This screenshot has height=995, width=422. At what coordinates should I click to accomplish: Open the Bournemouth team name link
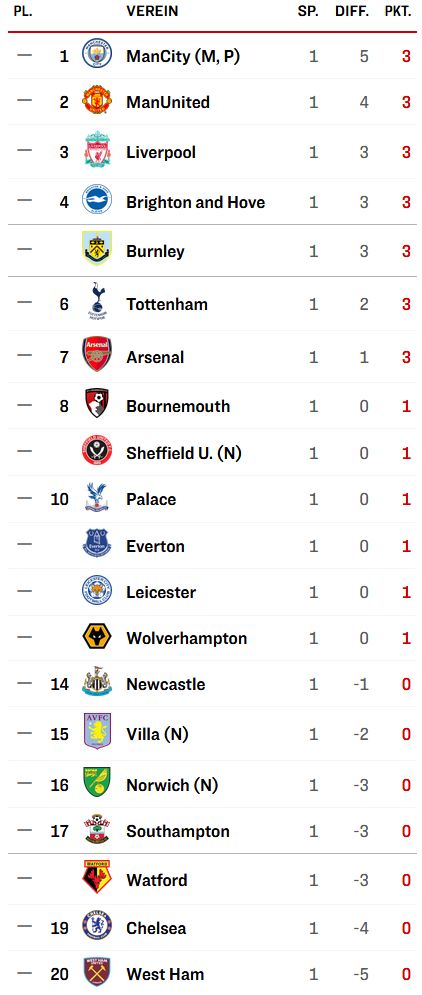click(x=178, y=406)
